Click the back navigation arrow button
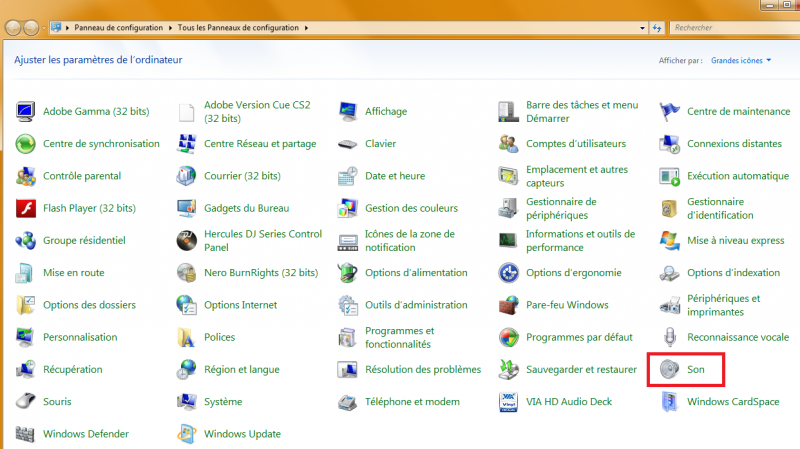The height and width of the screenshot is (449, 800). (12, 27)
